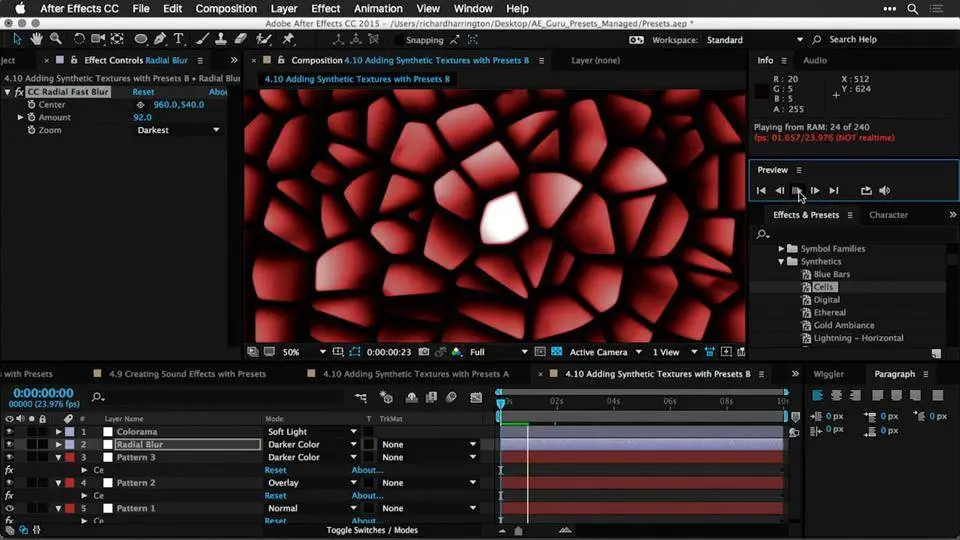This screenshot has width=960, height=540.
Task: Click the red label color of Pattern 3
Action: pyautogui.click(x=69, y=458)
